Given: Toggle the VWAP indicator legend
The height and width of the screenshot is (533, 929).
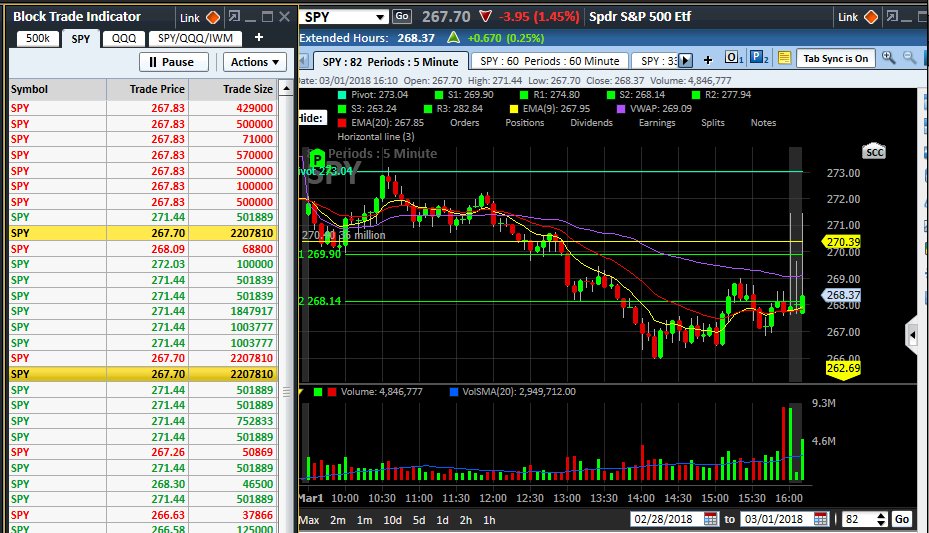Looking at the screenshot, I should tap(654, 109).
